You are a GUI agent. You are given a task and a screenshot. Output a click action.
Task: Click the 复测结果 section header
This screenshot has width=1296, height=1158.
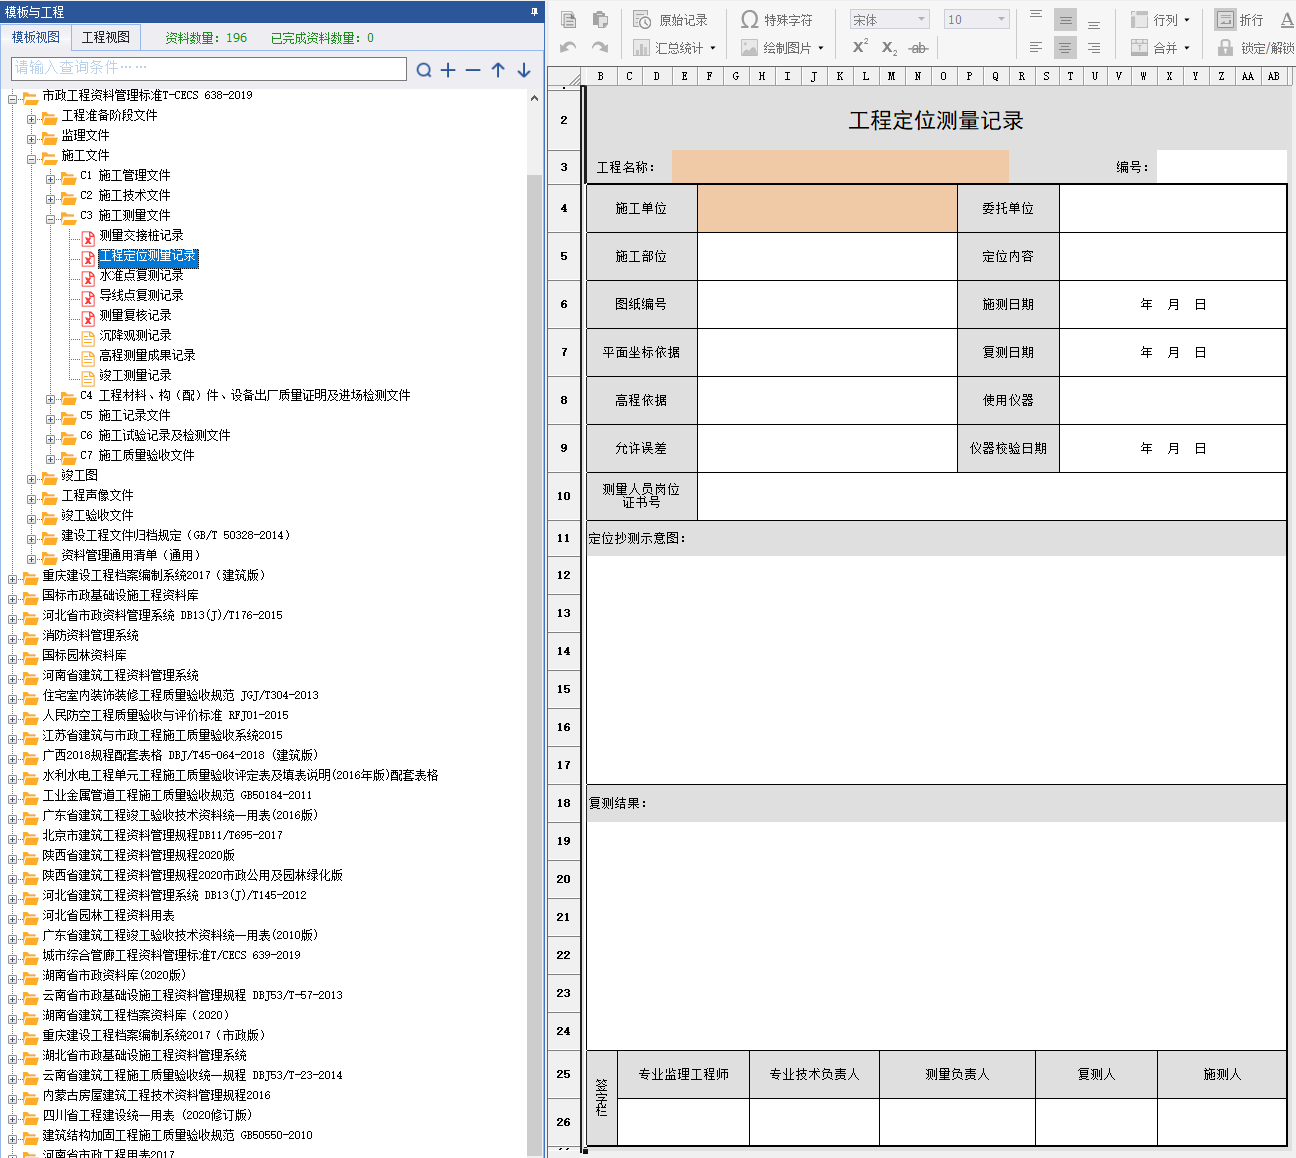click(x=936, y=803)
